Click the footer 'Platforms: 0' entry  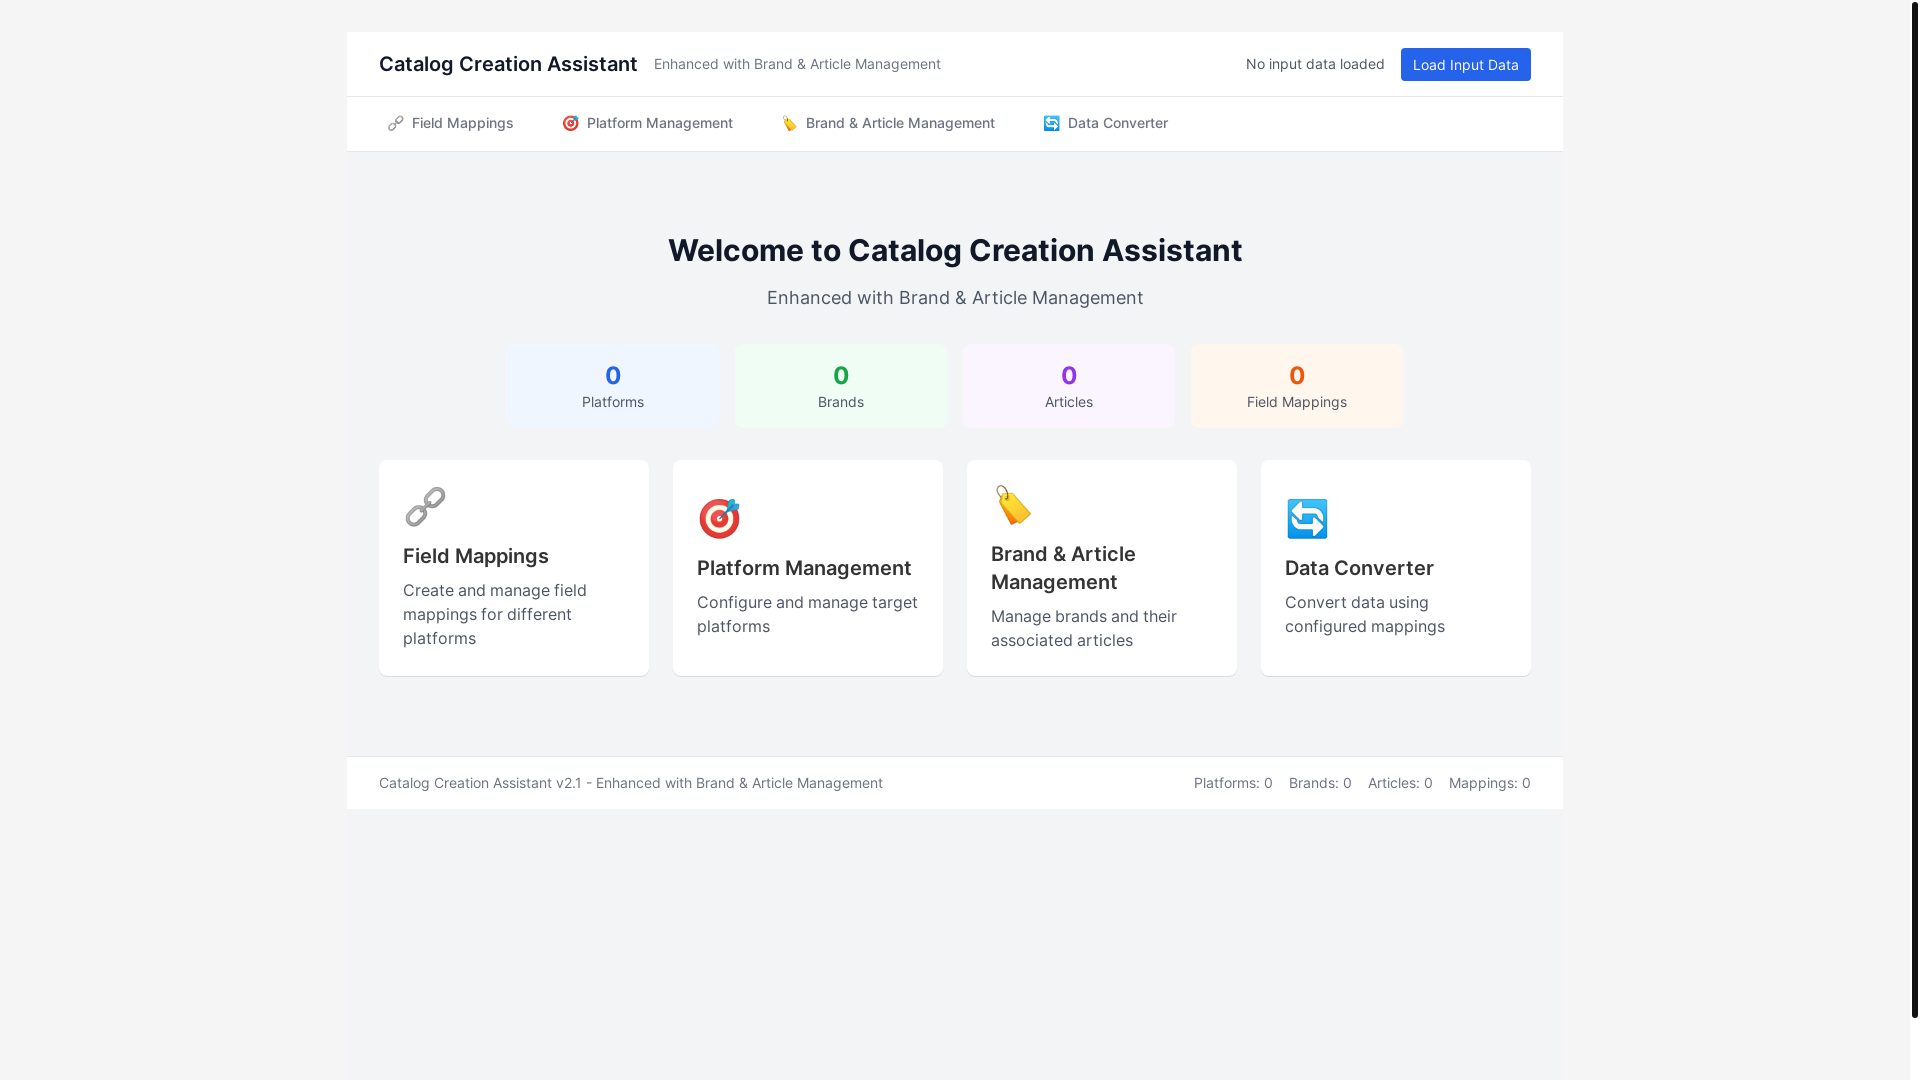click(1233, 783)
